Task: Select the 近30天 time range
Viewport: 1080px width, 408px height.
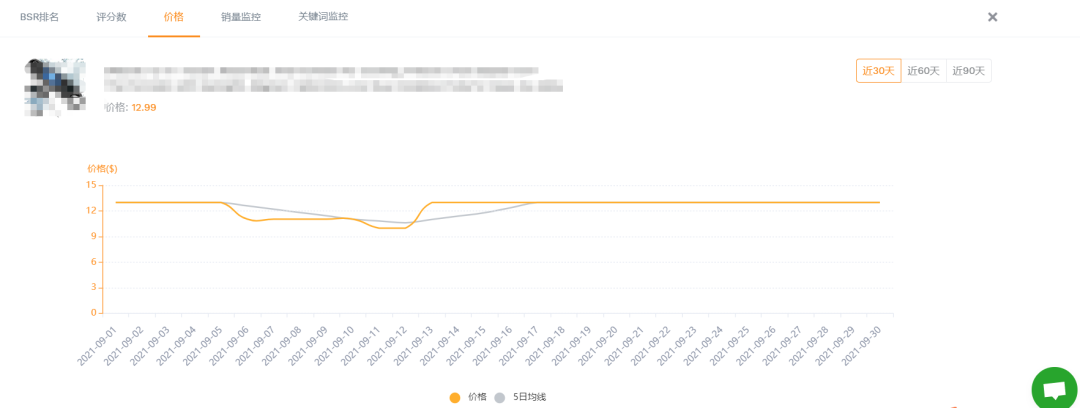Action: [878, 71]
